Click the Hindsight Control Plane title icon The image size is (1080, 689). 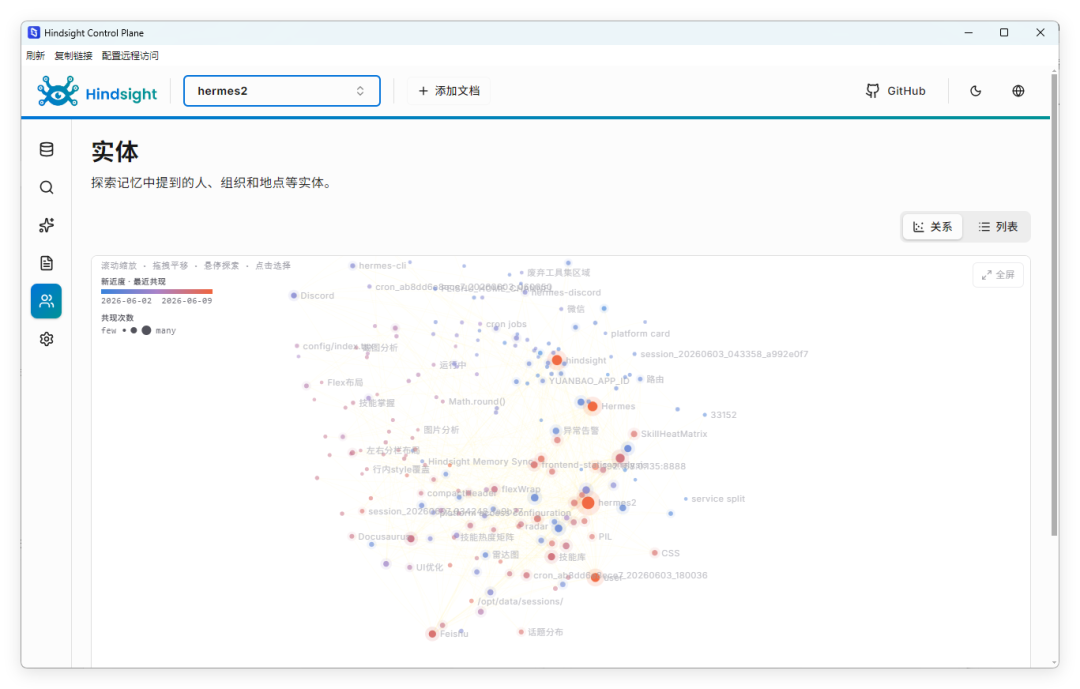point(34,33)
